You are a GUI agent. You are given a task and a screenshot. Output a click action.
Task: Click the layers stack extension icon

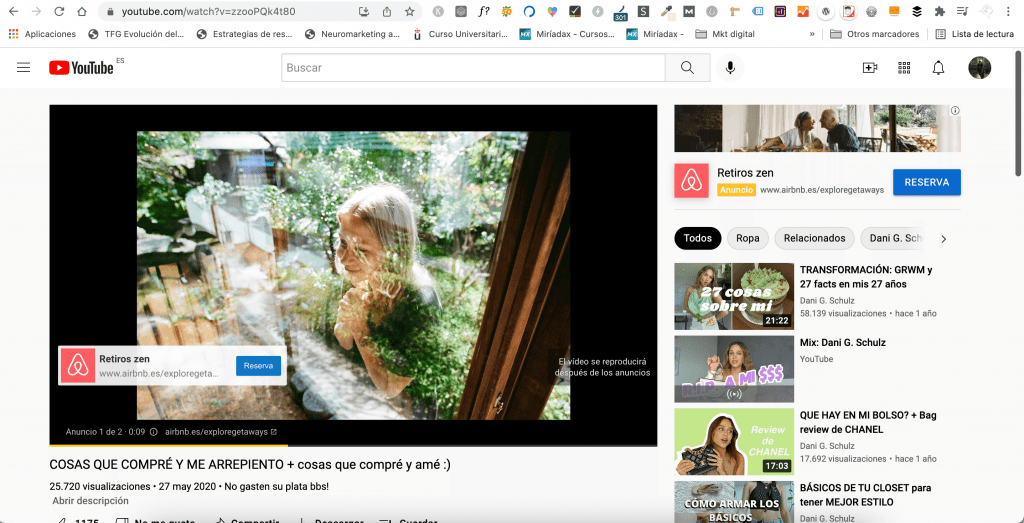917,11
